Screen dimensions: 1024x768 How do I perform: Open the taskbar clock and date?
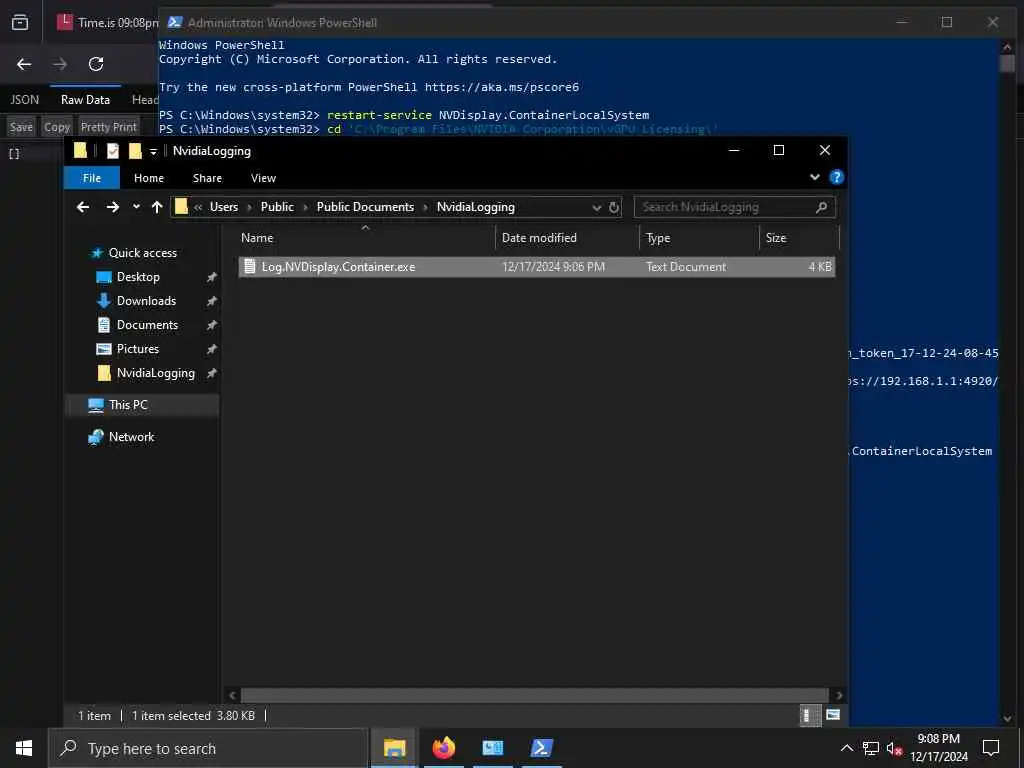(938, 748)
